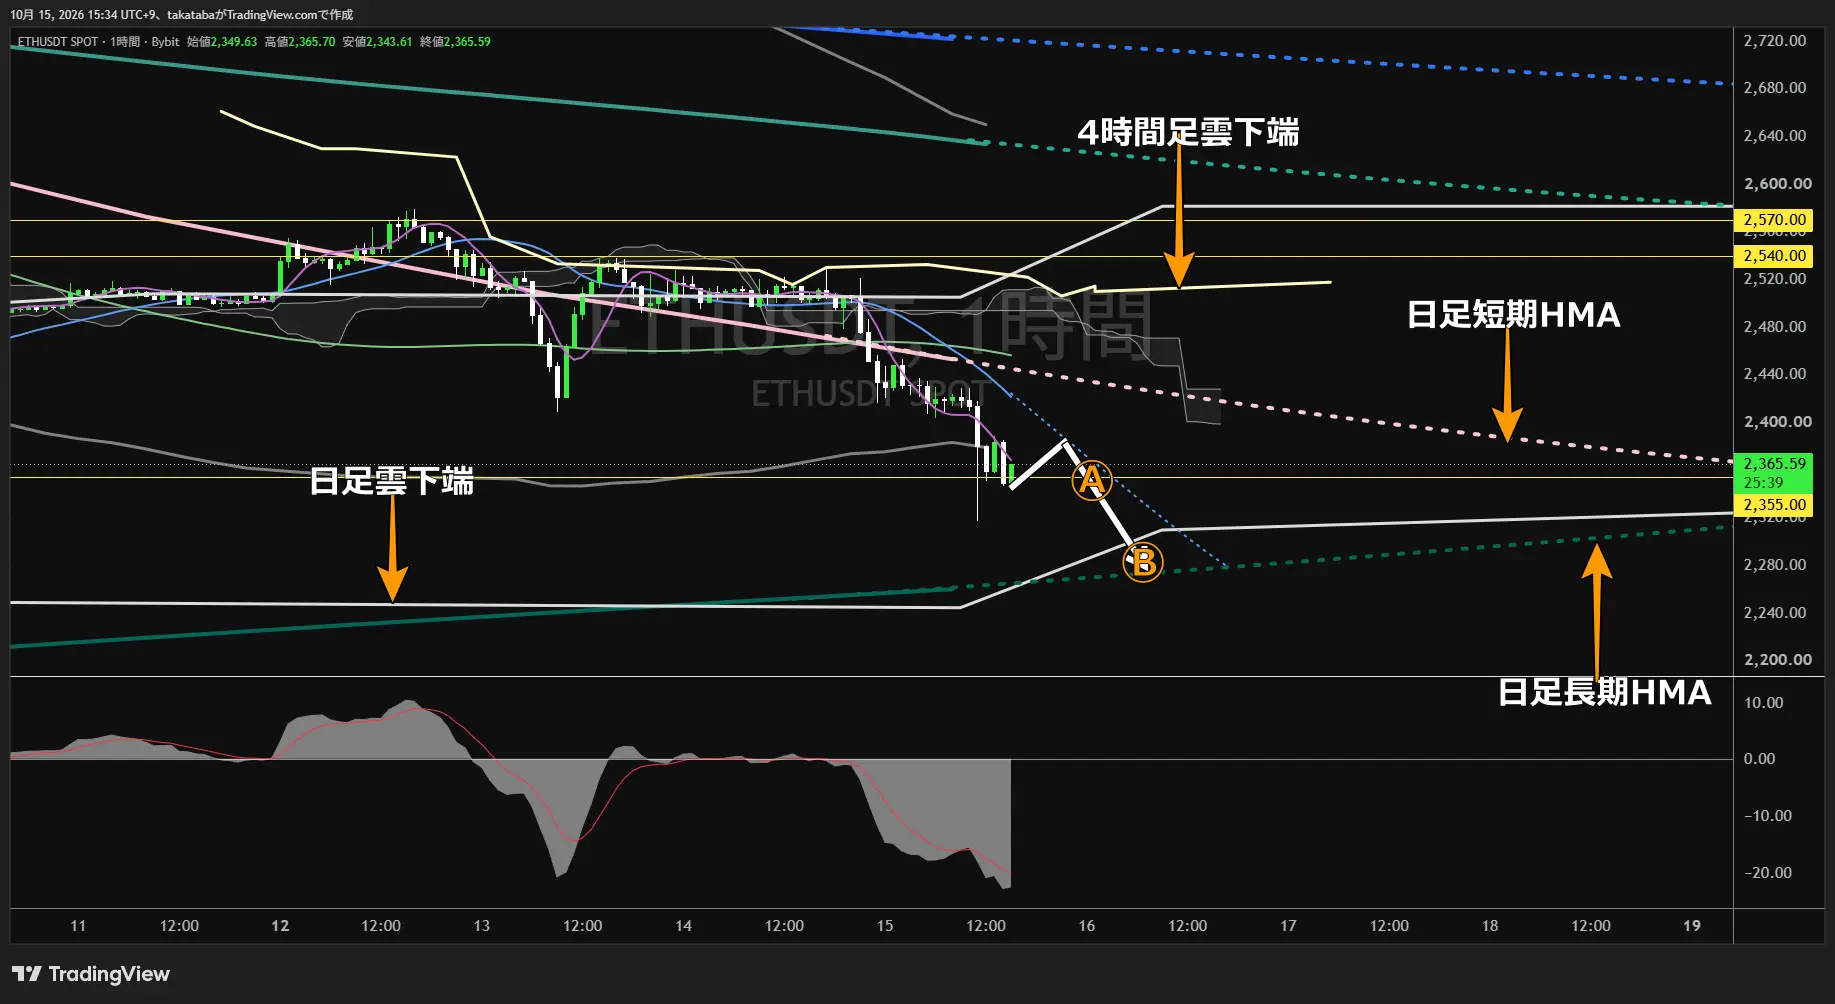The height and width of the screenshot is (1004, 1835).
Task: Select the ETHUSDT SPOT symbol title
Action: [x=58, y=42]
